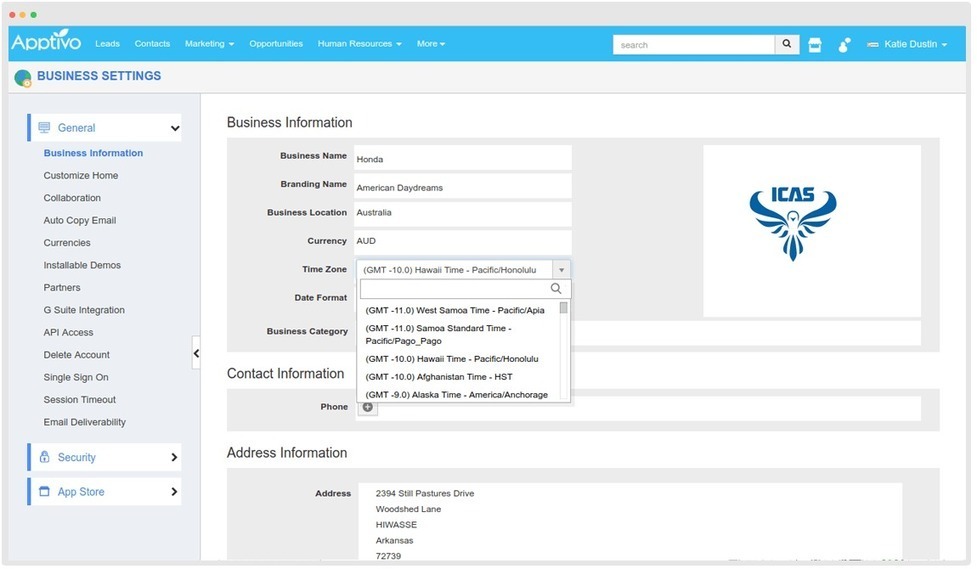Image resolution: width=977 pixels, height=569 pixels.
Task: Click the ICAS business logo image
Action: pos(792,222)
